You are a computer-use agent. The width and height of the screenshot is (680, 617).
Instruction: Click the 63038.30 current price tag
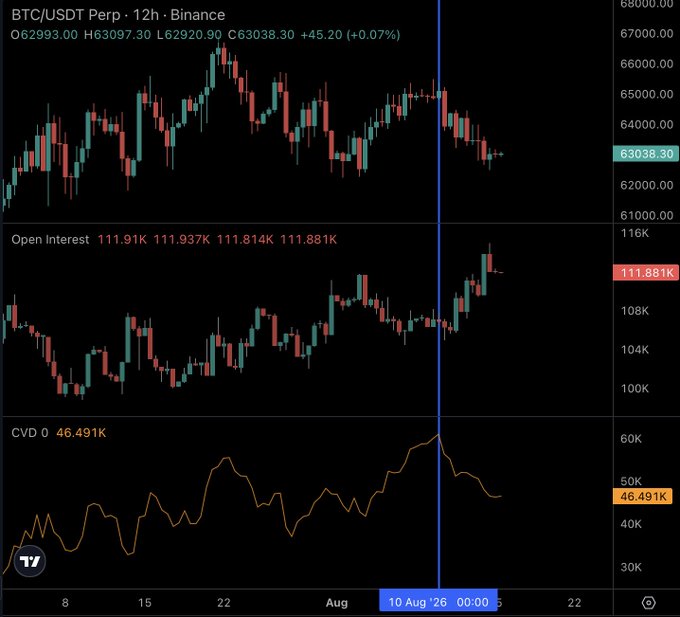pos(646,154)
